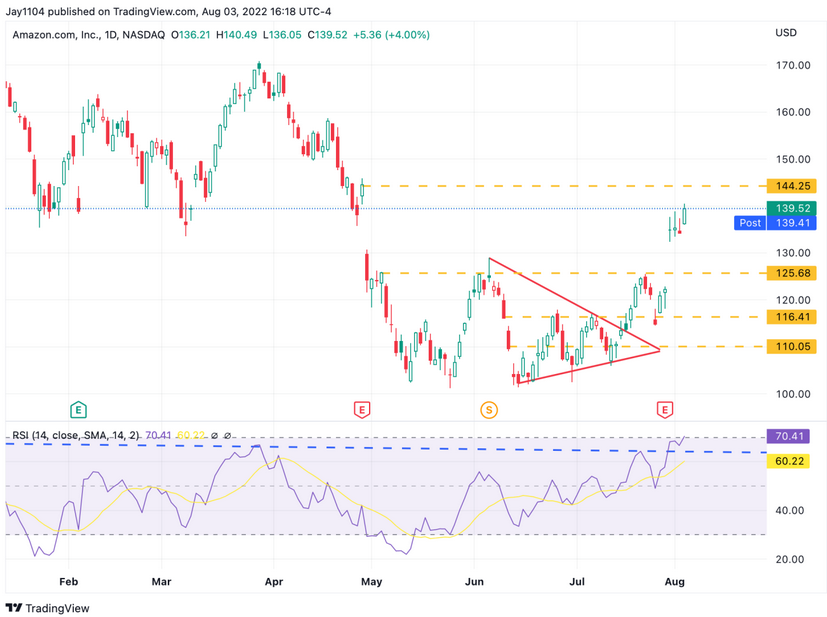Click the blue Post label
The image size is (827, 617).
point(749,223)
